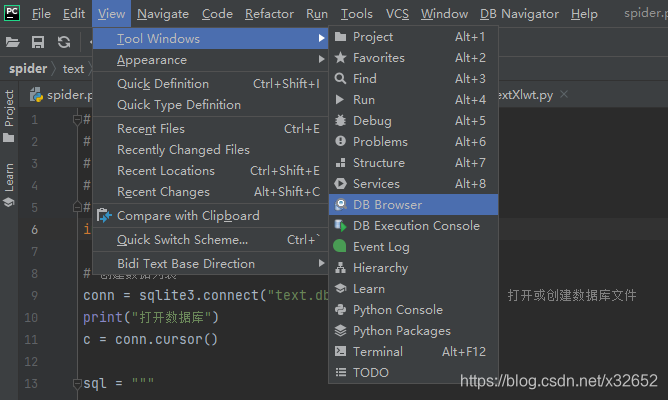The image size is (668, 400).
Task: Open the Window menu
Action: pyautogui.click(x=444, y=14)
